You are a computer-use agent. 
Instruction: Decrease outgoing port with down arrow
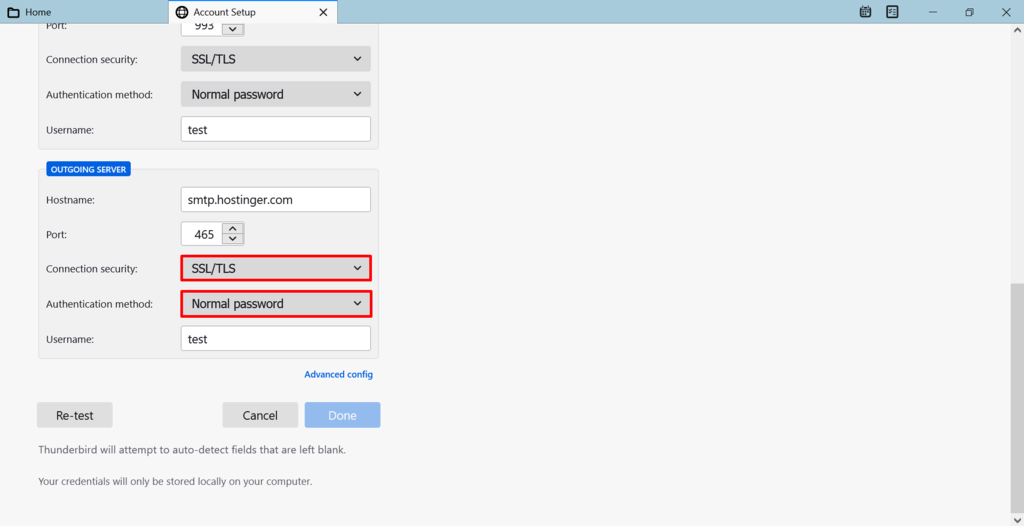[233, 239]
